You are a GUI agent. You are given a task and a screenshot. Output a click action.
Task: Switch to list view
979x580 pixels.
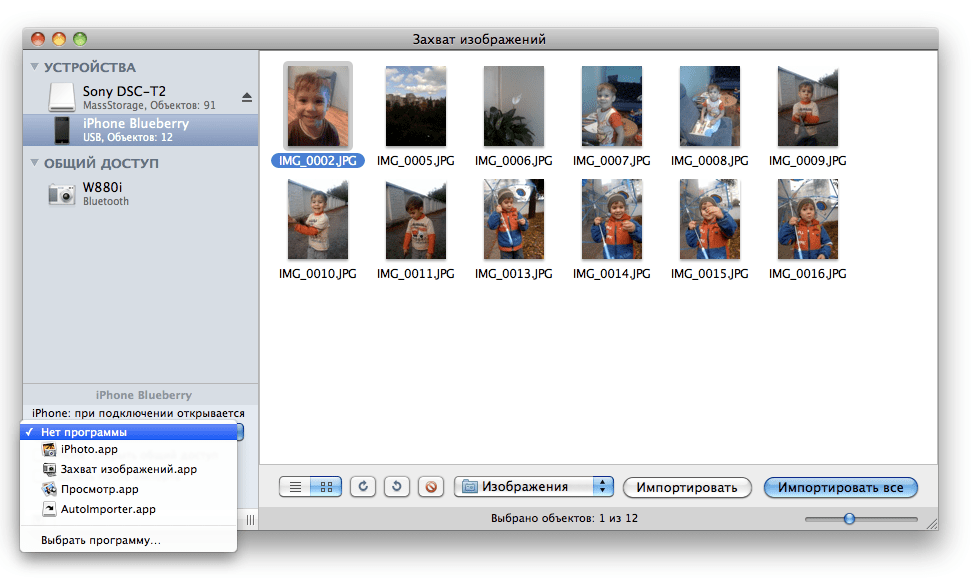click(295, 487)
